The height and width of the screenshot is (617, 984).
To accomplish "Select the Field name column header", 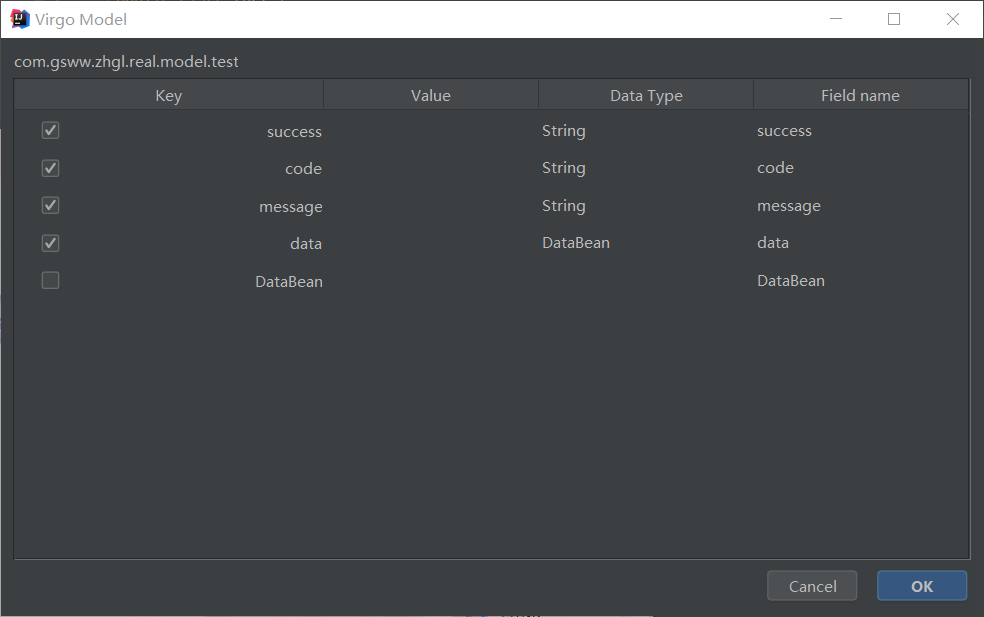I will pos(860,94).
